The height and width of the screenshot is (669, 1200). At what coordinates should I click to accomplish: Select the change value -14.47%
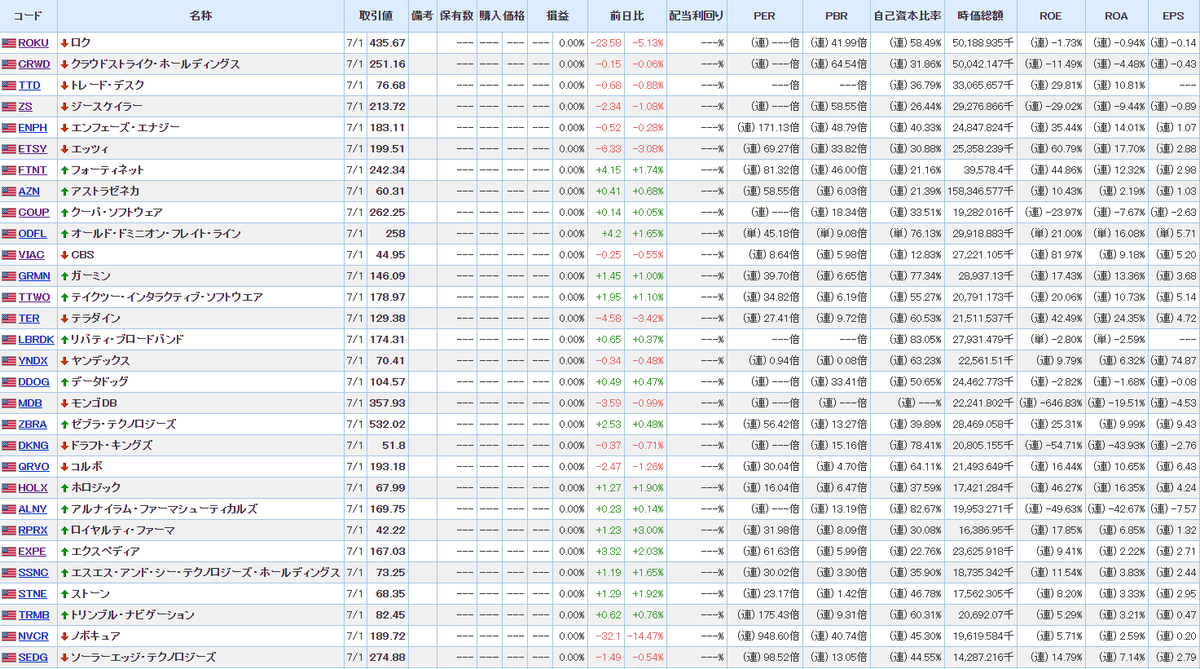(647, 636)
